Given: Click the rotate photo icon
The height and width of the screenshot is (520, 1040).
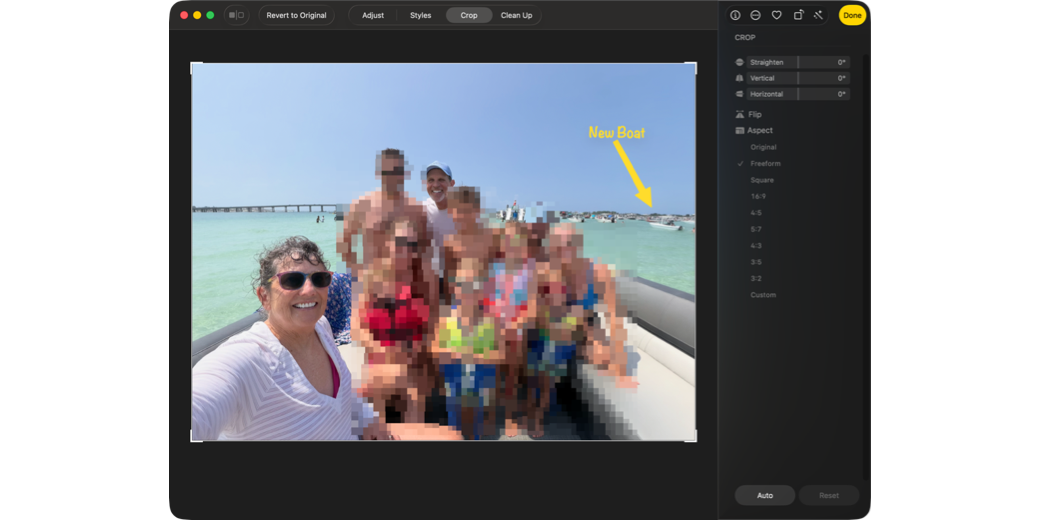Looking at the screenshot, I should click(x=799, y=15).
